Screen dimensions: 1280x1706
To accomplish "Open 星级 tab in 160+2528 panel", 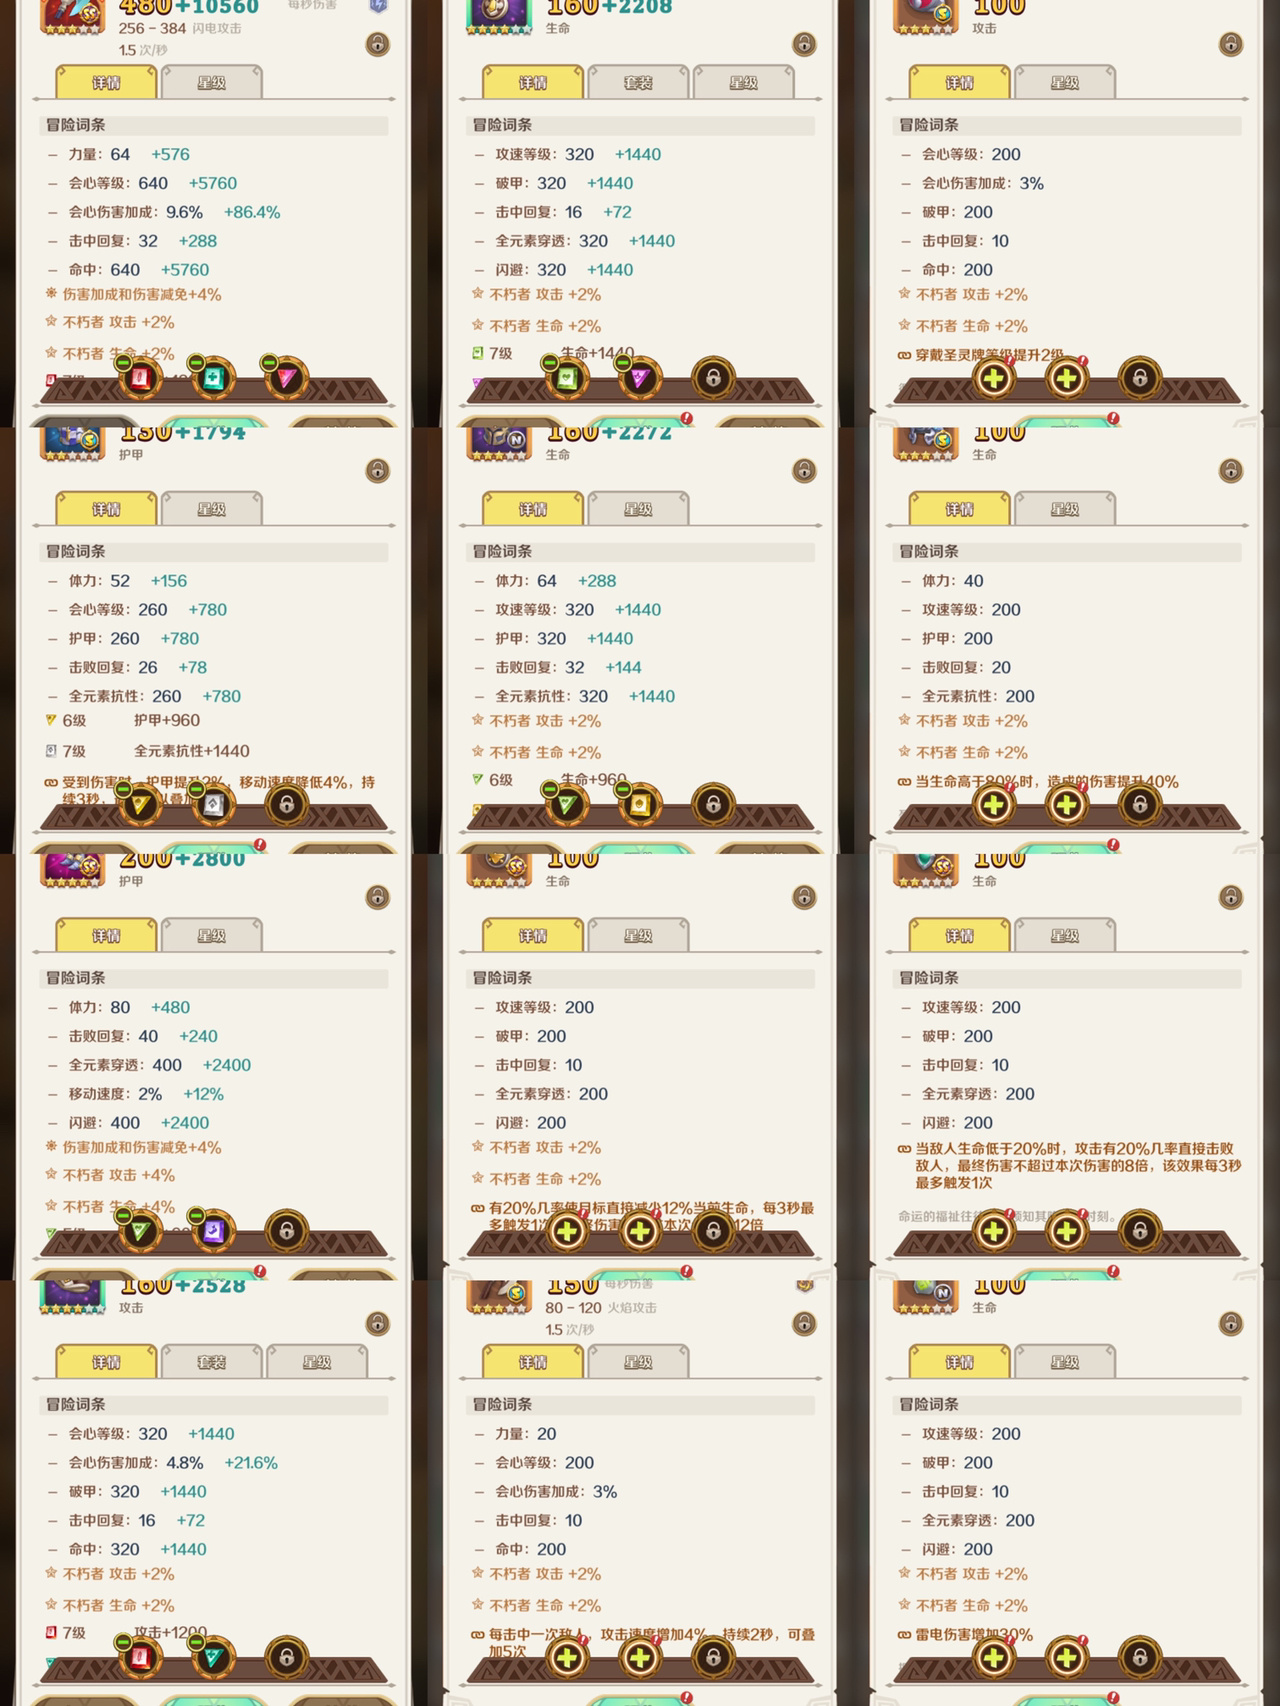I will (316, 1362).
